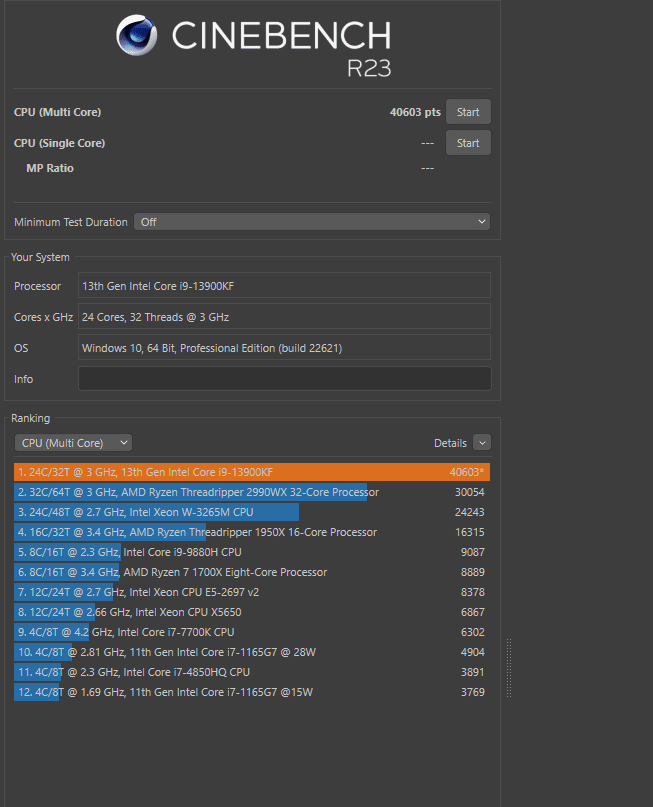
Task: Click the score 30054 in ranking
Action: coord(469,492)
